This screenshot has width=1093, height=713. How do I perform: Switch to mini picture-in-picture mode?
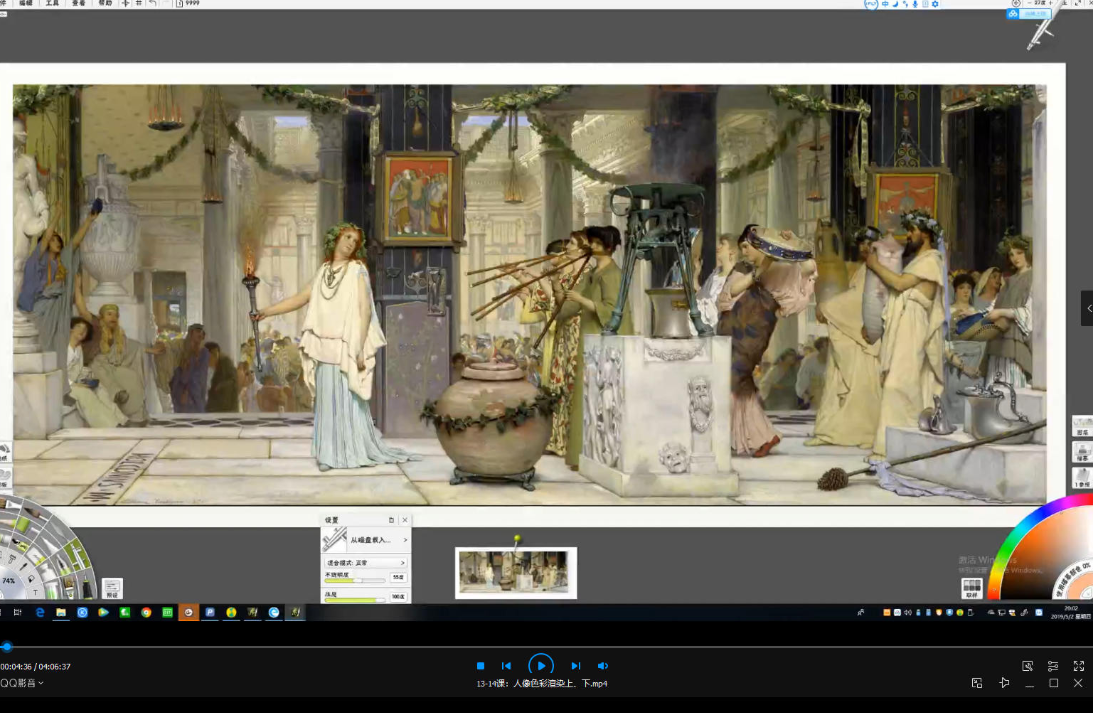pyautogui.click(x=977, y=683)
